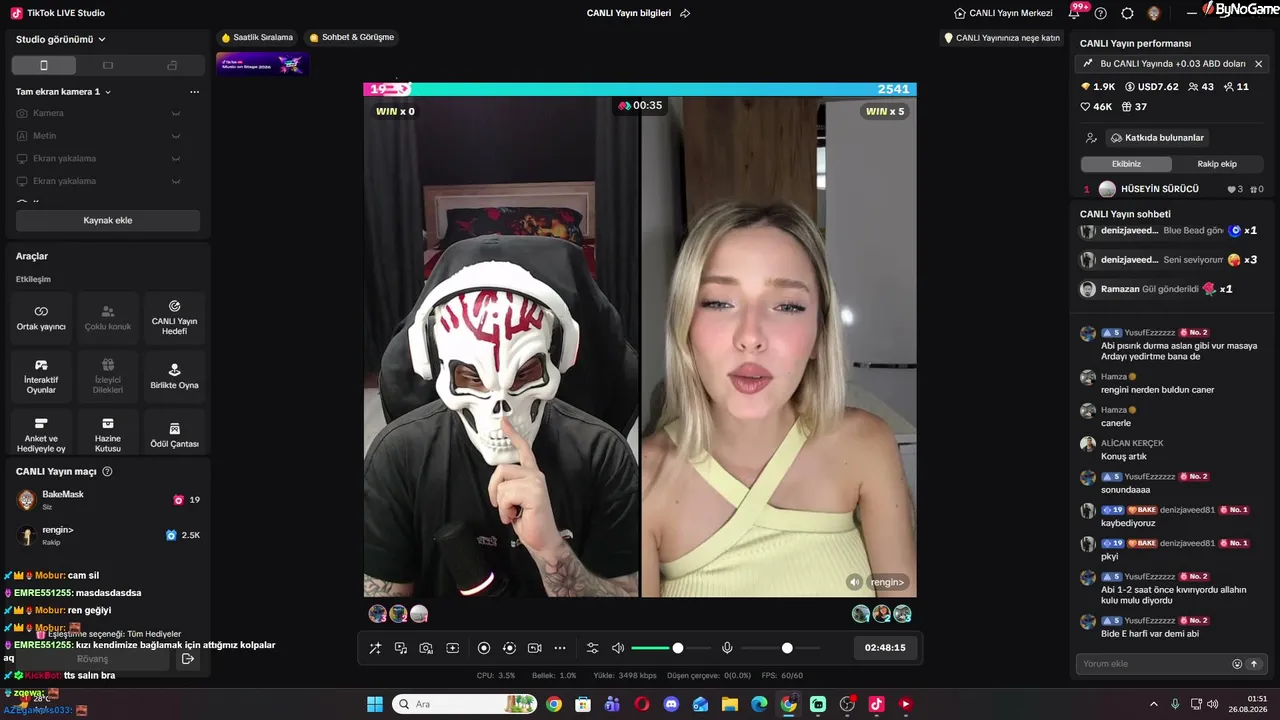Open the help question-mark icon
The width and height of the screenshot is (1280, 720).
(1101, 13)
